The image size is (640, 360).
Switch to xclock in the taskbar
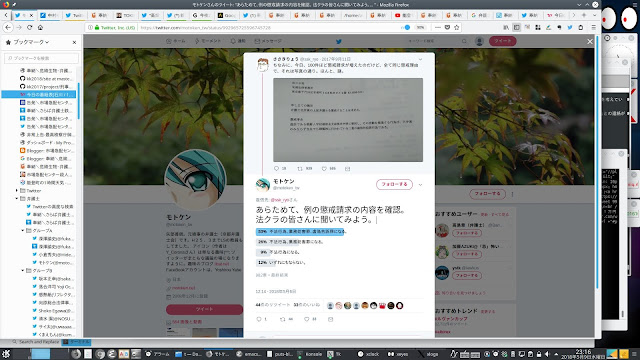(368, 354)
